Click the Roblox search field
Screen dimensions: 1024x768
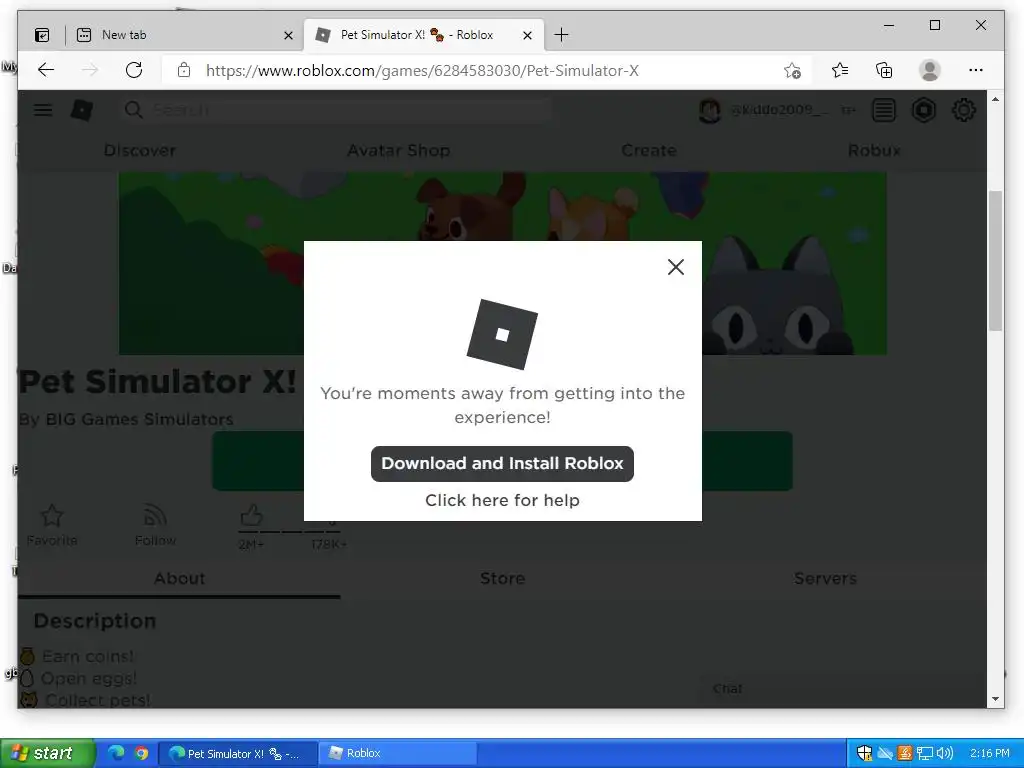click(x=336, y=110)
